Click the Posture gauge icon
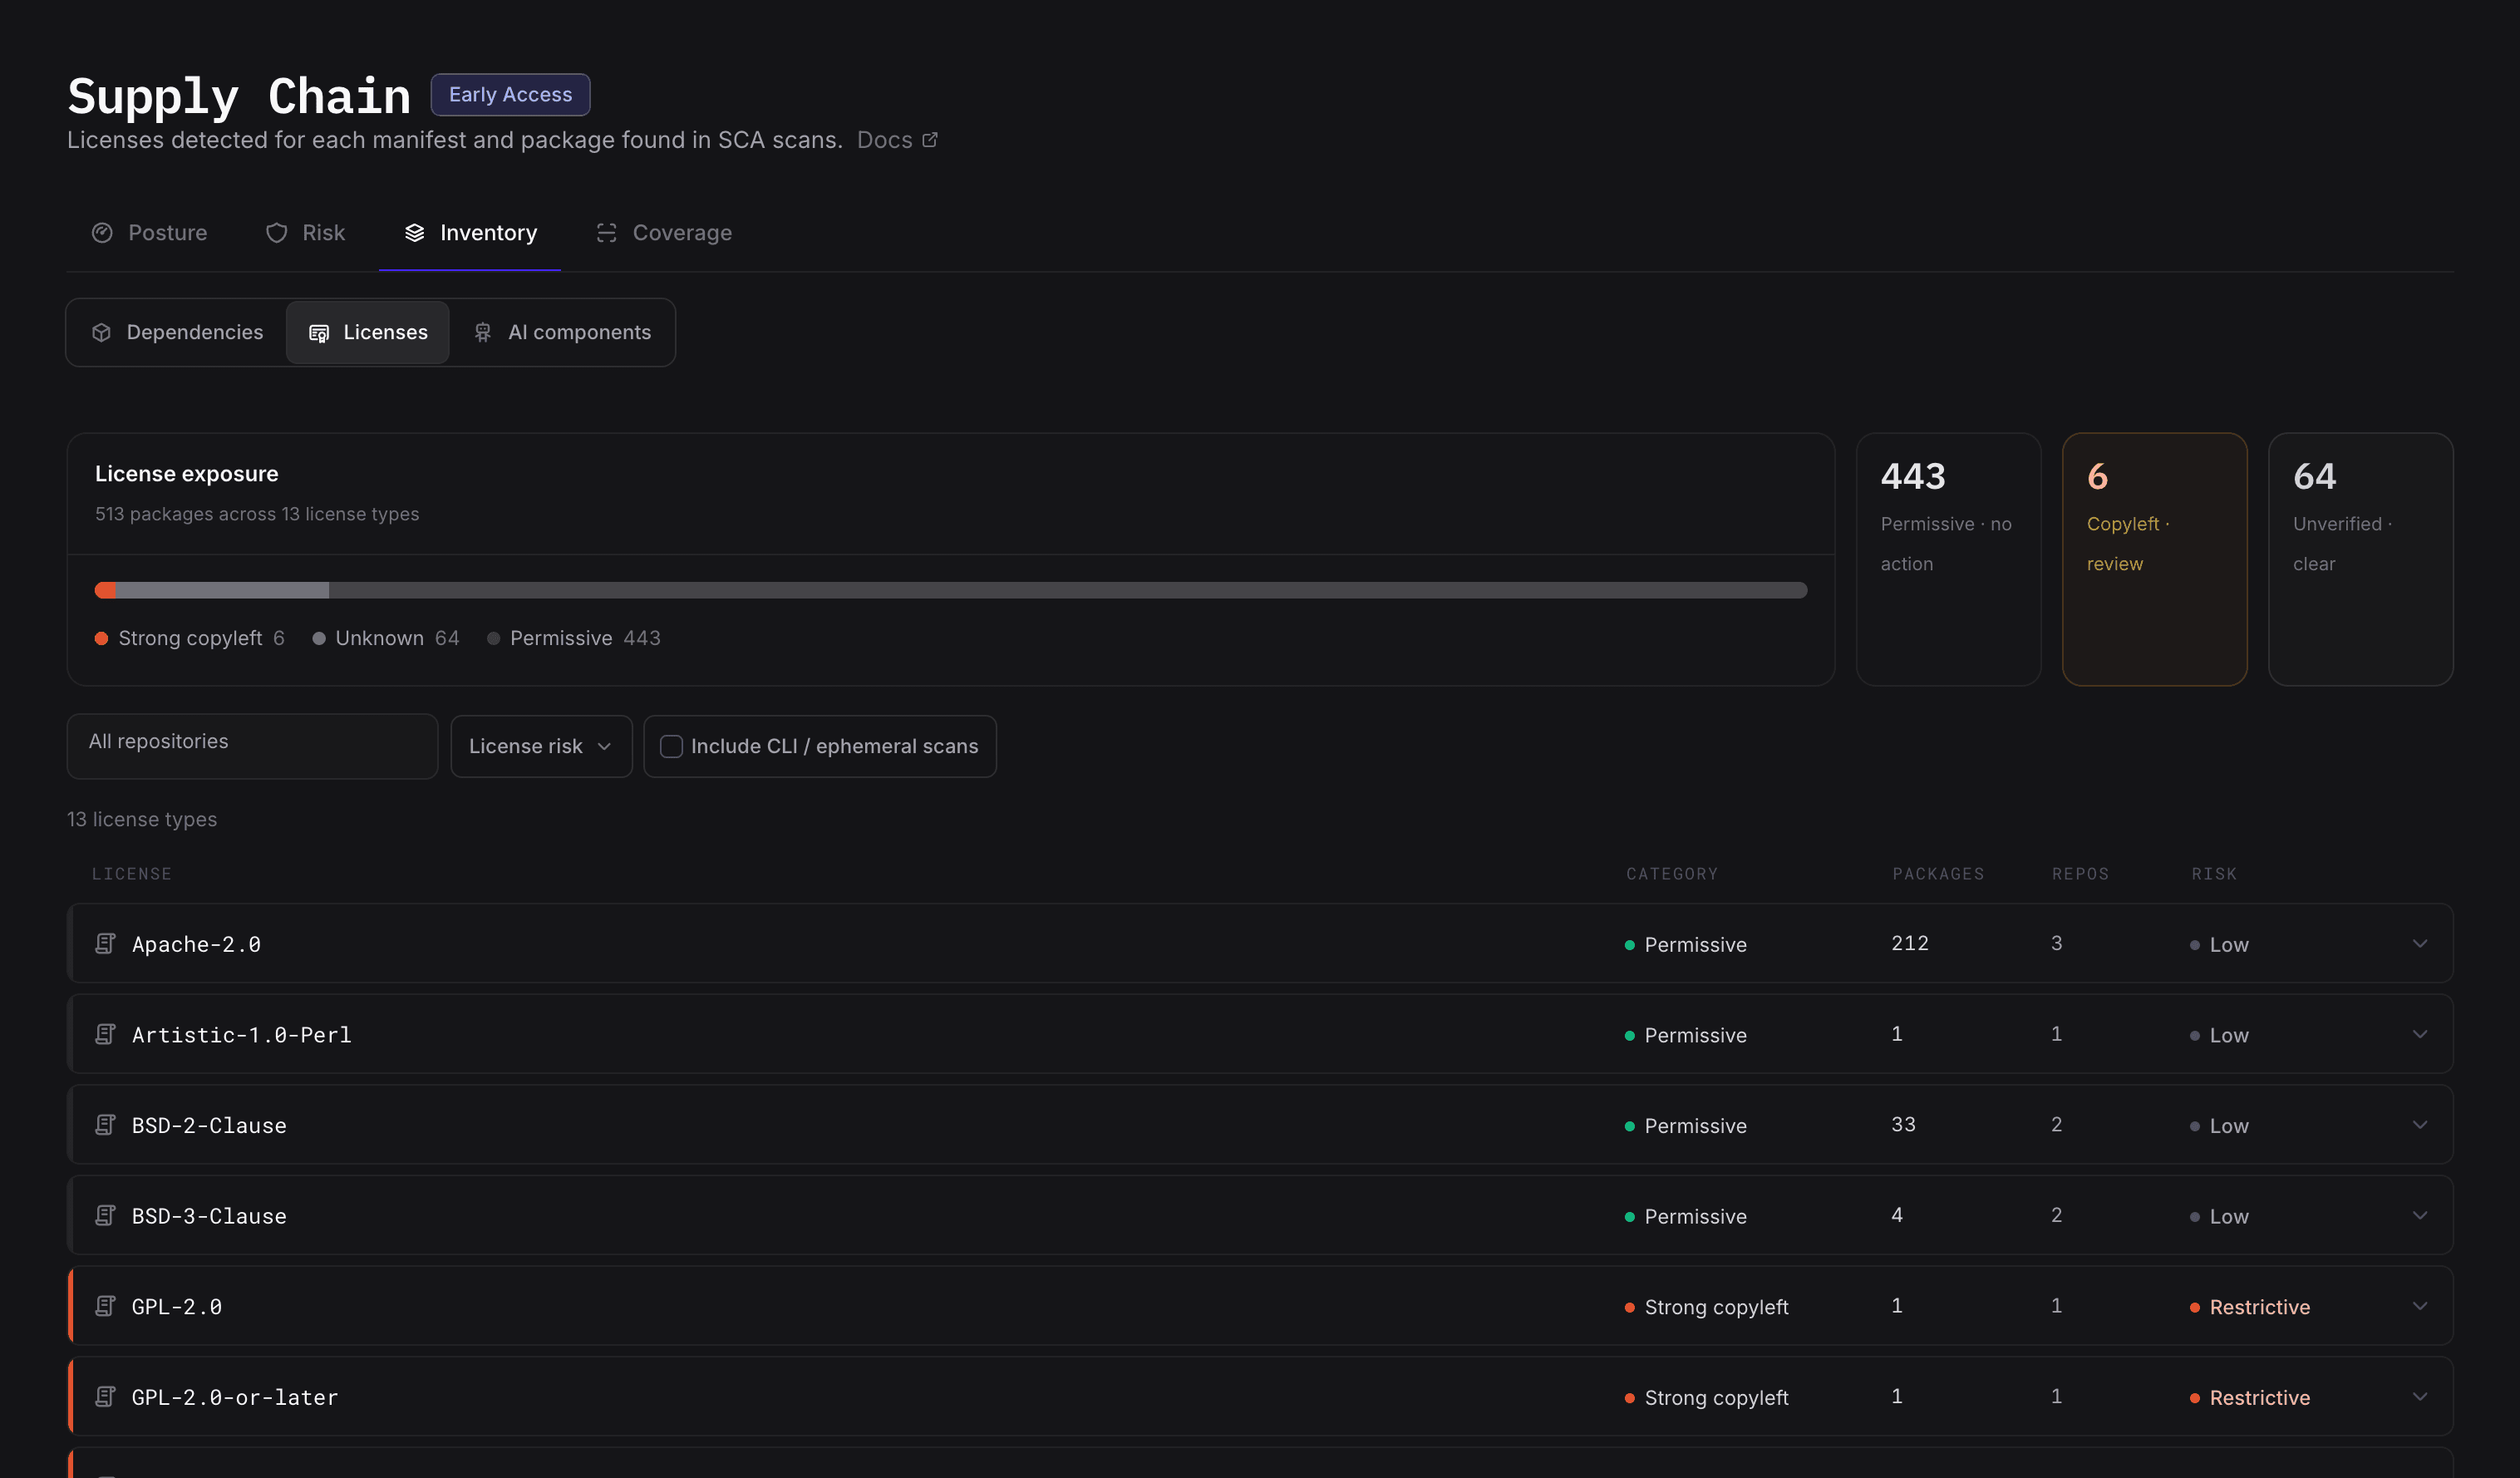2520x1478 pixels. click(x=102, y=233)
